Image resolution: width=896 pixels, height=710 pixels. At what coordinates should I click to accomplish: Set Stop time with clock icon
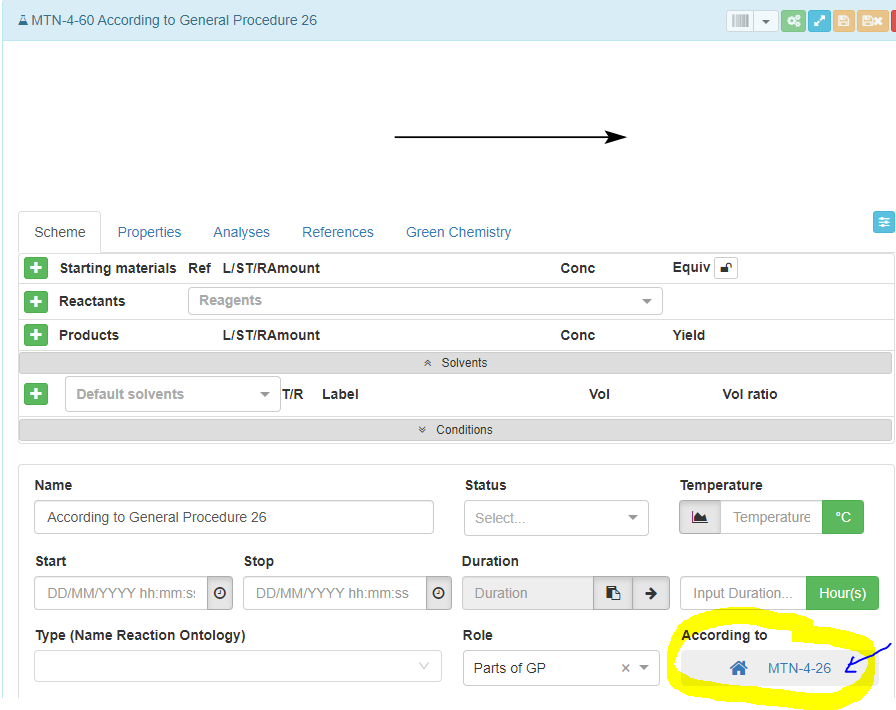[x=439, y=593]
